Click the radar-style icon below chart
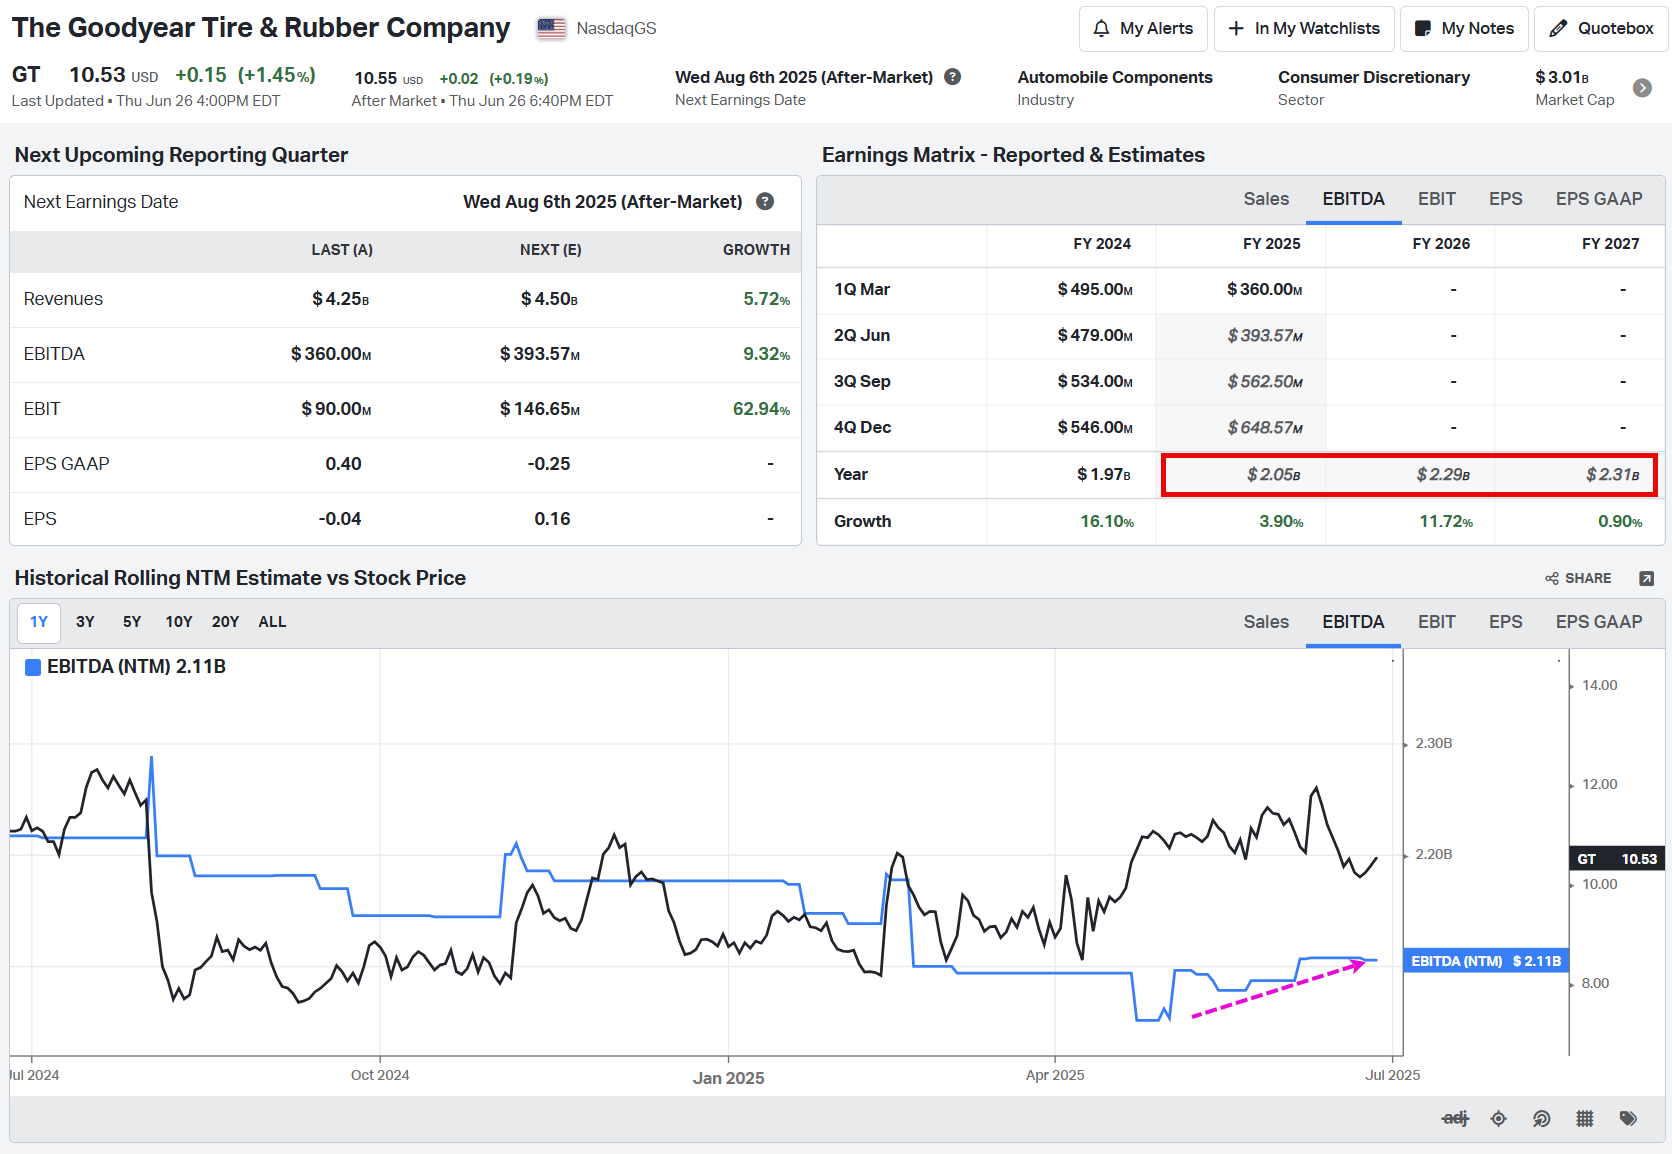Viewport: 1672px width, 1154px height. (1542, 1118)
